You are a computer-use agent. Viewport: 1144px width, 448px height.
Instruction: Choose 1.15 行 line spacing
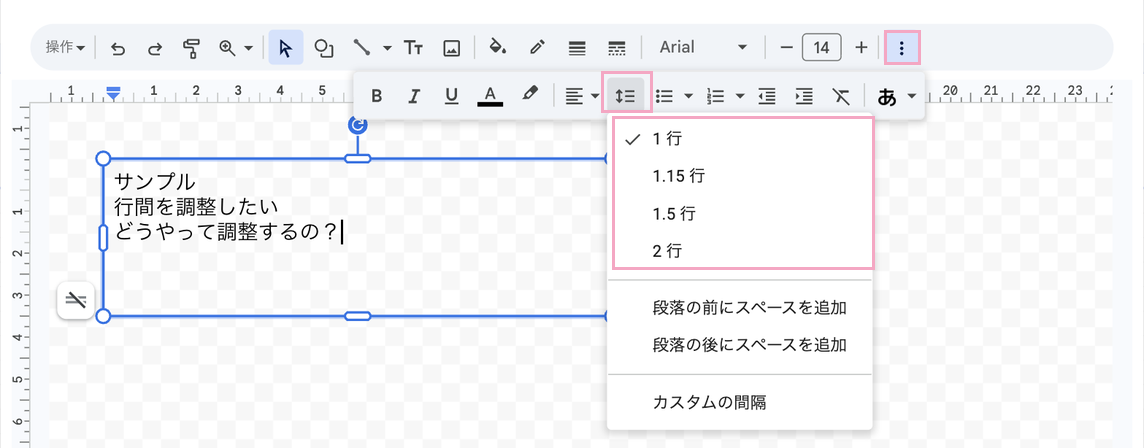click(740, 176)
